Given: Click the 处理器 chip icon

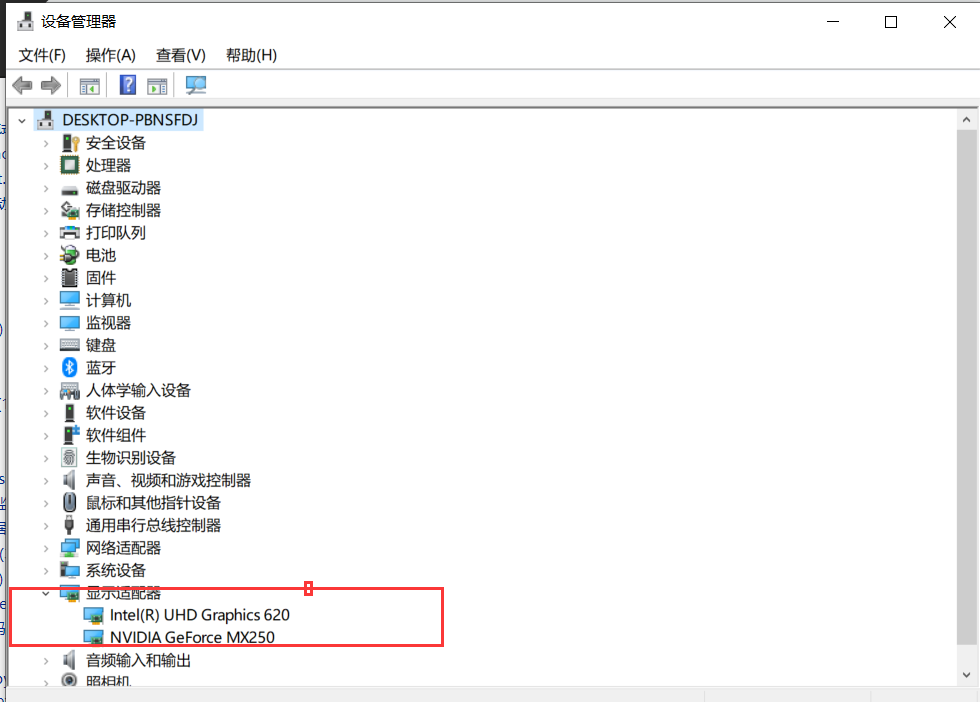Looking at the screenshot, I should coord(69,166).
